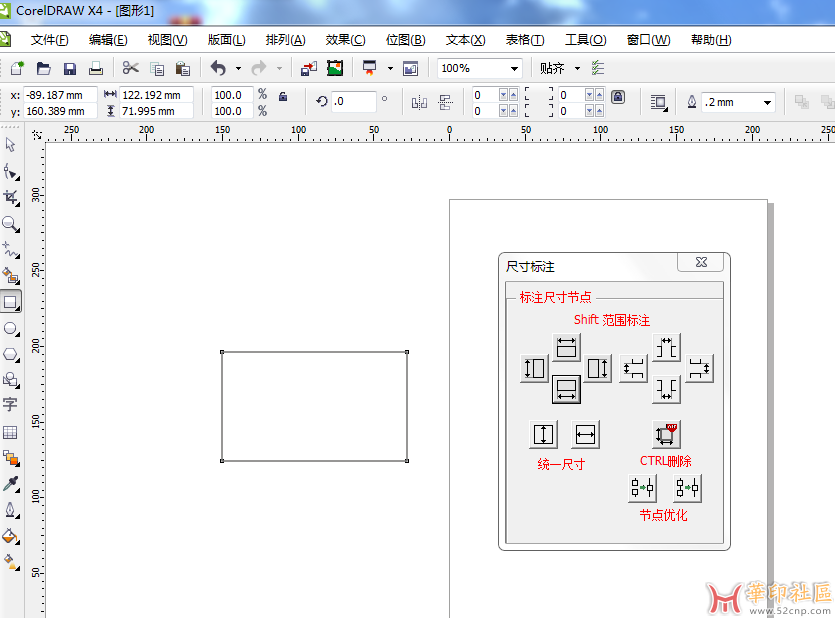Image resolution: width=835 pixels, height=618 pixels.
Task: Open the 排列(A) menu
Action: coord(285,40)
